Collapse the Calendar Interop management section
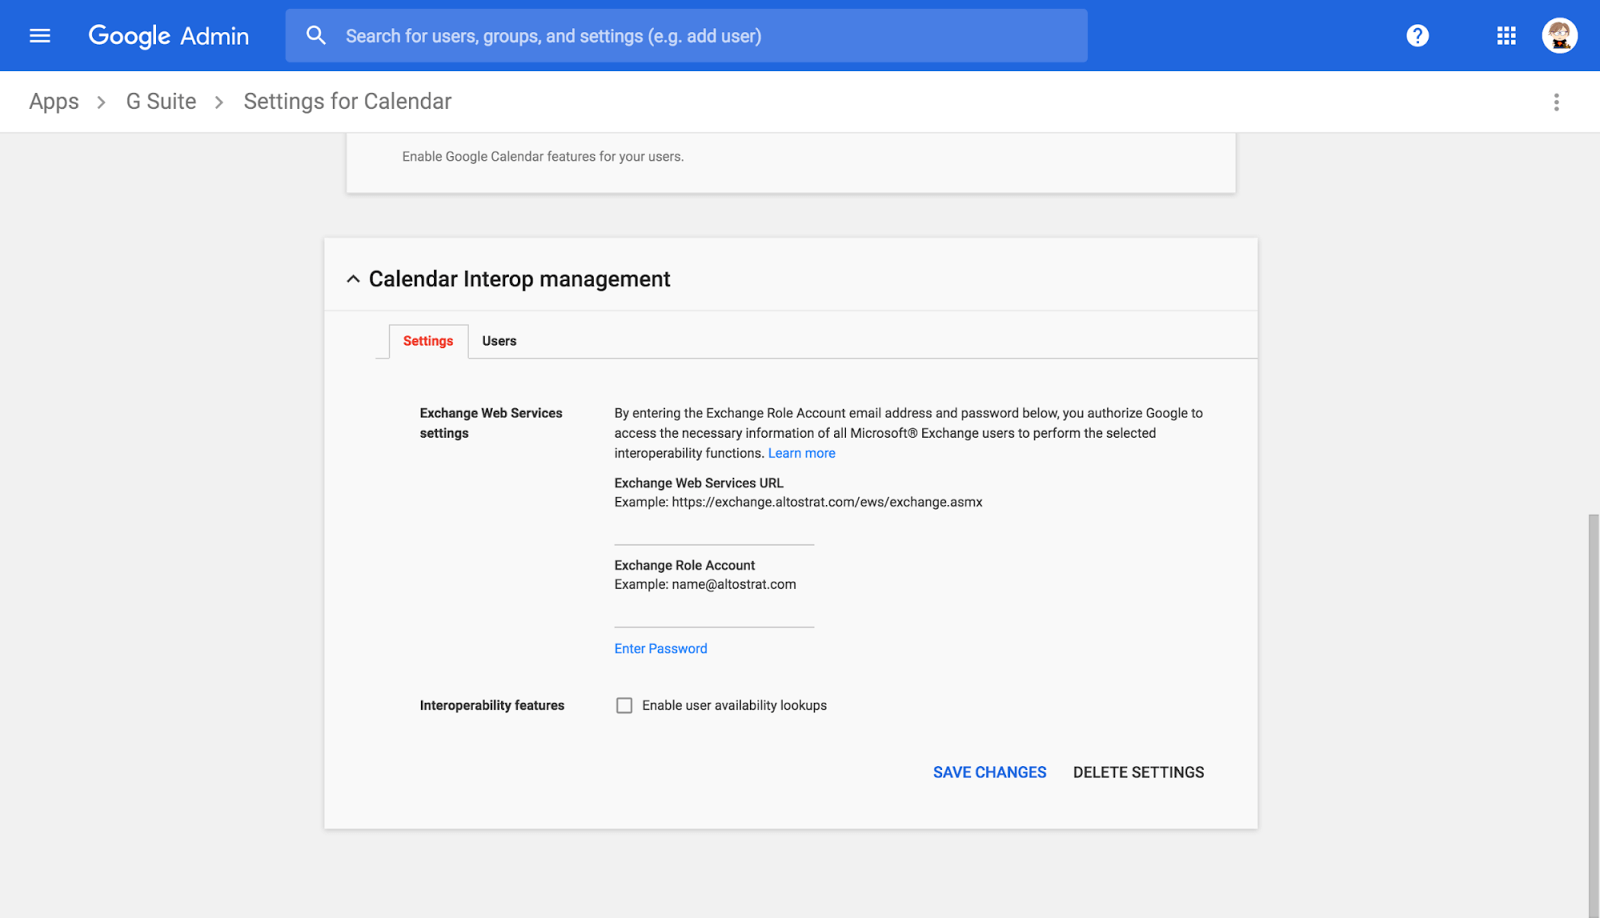 tap(353, 279)
